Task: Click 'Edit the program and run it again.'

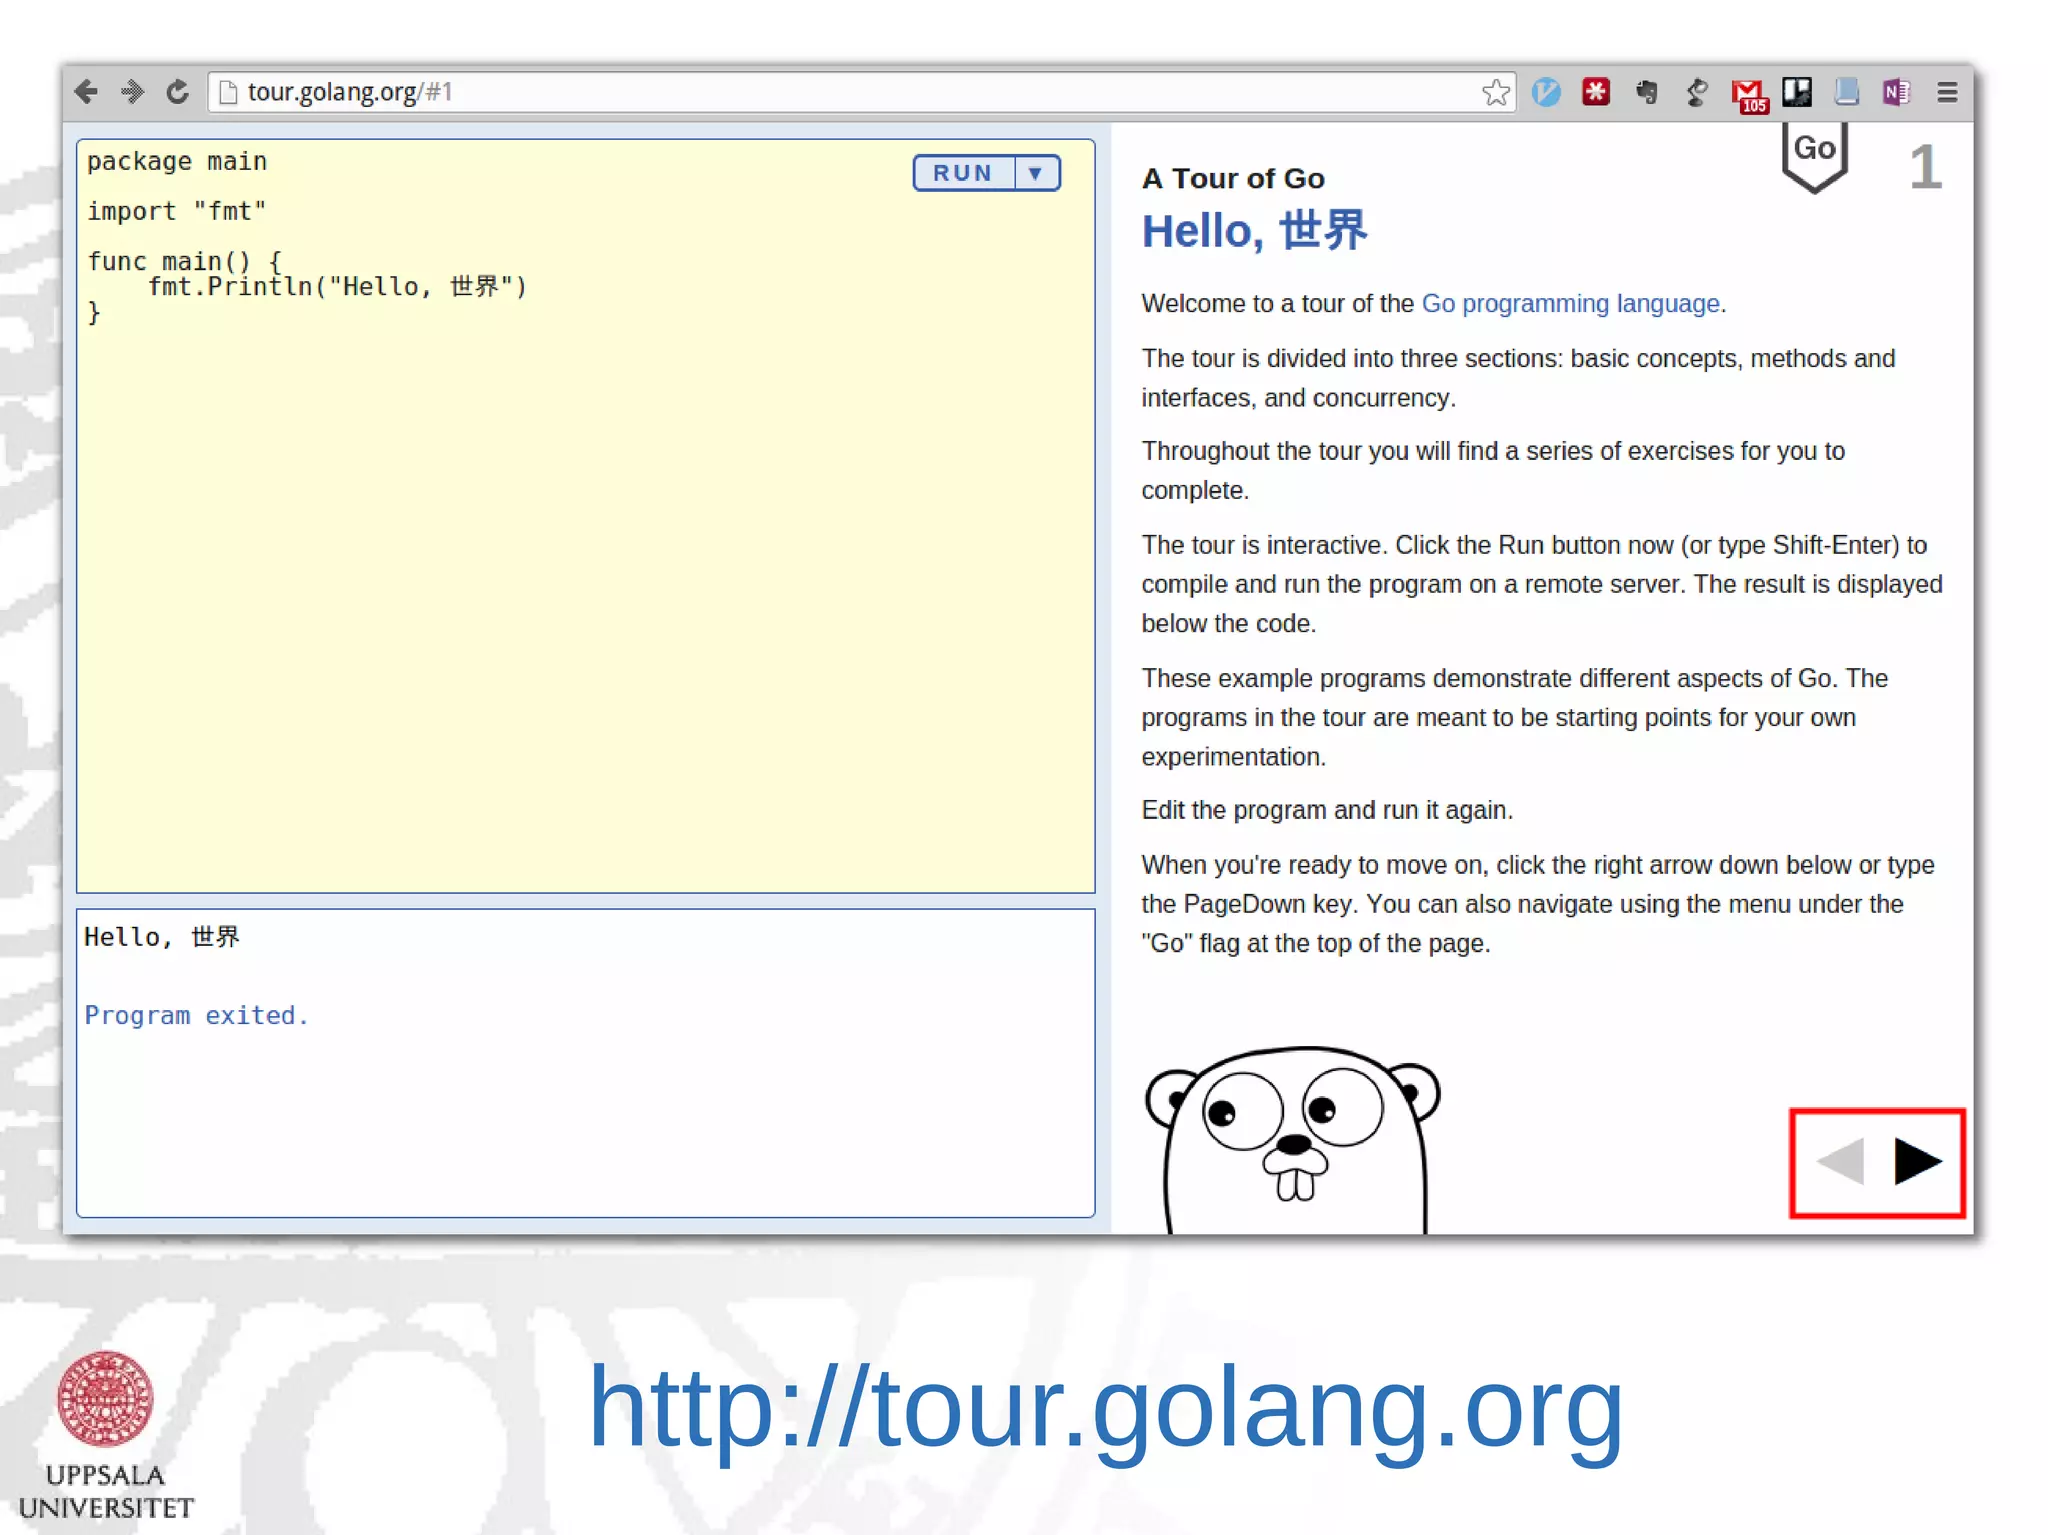Action: 1327,810
